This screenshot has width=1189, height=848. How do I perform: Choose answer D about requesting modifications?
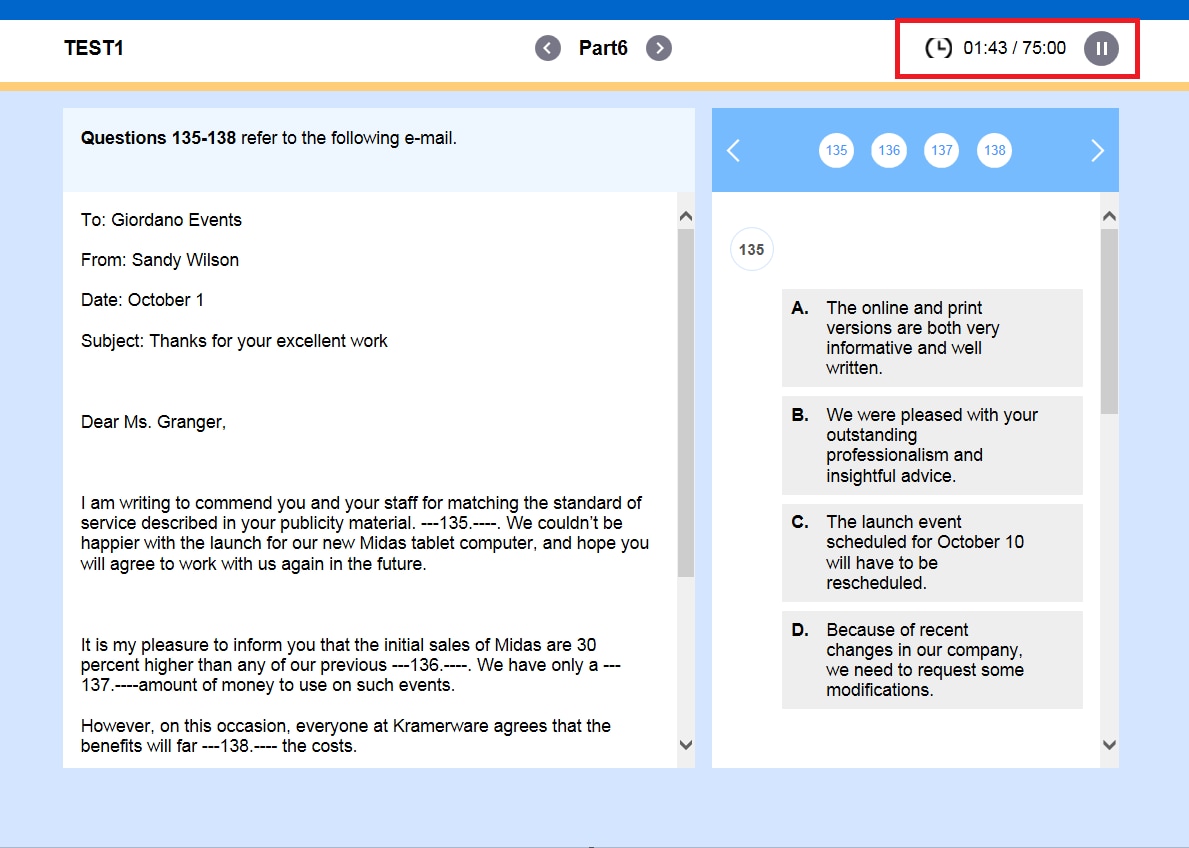931,660
